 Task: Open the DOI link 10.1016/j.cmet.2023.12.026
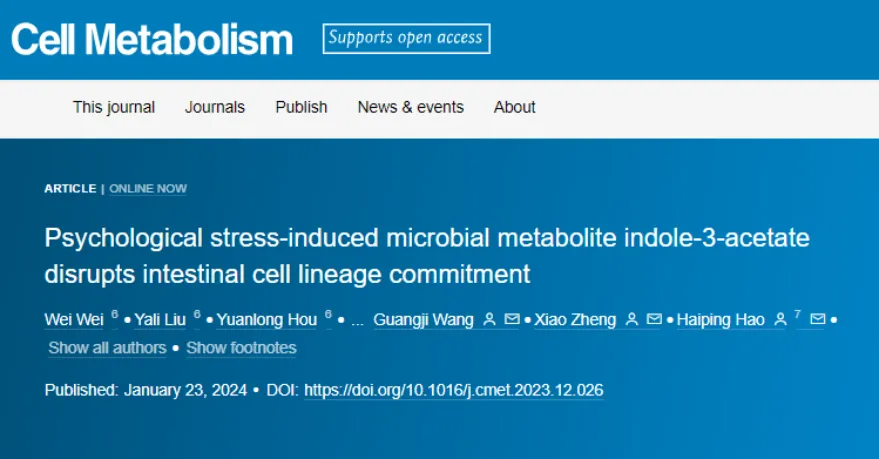[x=454, y=390]
